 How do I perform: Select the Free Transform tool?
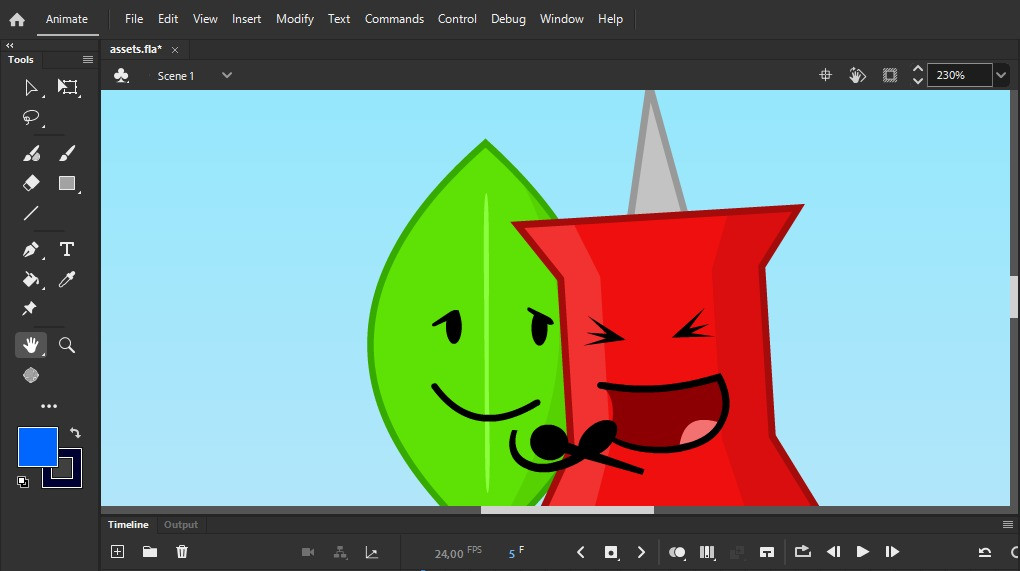67,87
